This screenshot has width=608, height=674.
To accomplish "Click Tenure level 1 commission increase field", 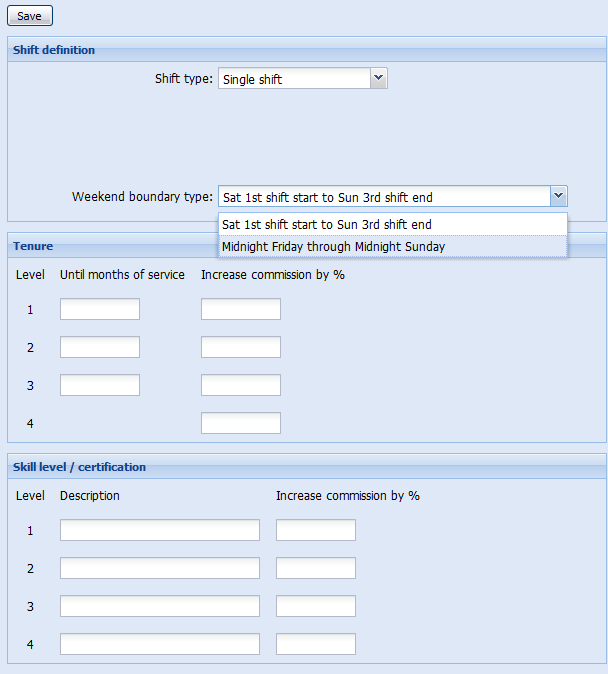I will coord(241,309).
